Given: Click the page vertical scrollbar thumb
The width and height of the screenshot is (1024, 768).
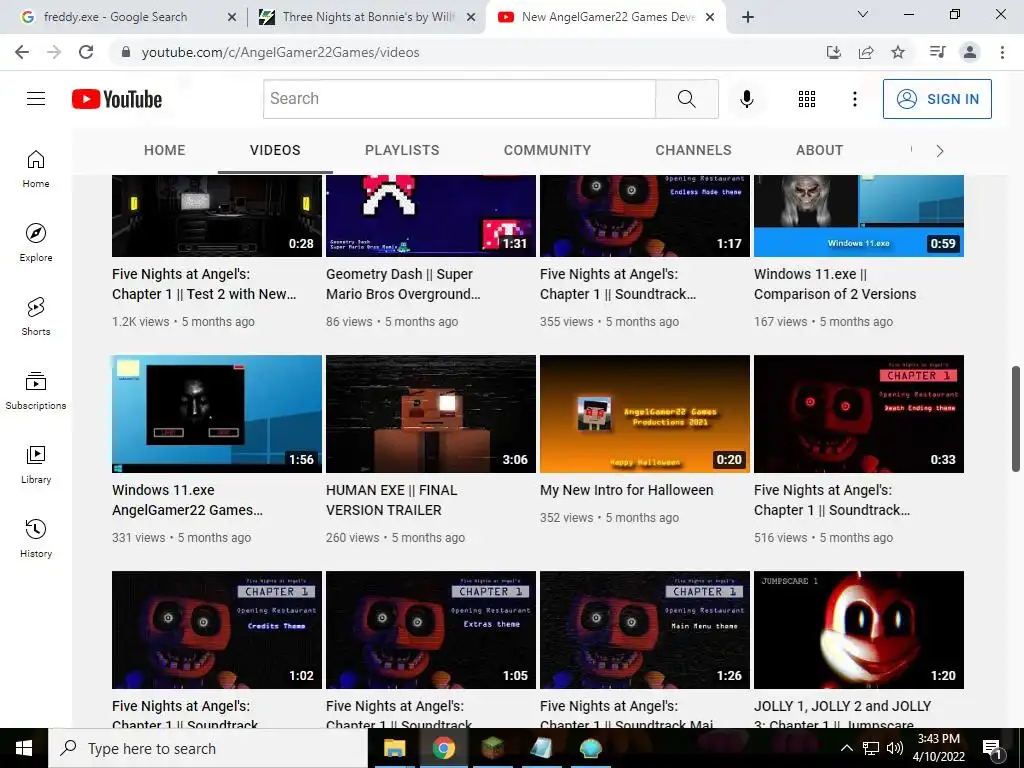Looking at the screenshot, I should tap(1016, 419).
